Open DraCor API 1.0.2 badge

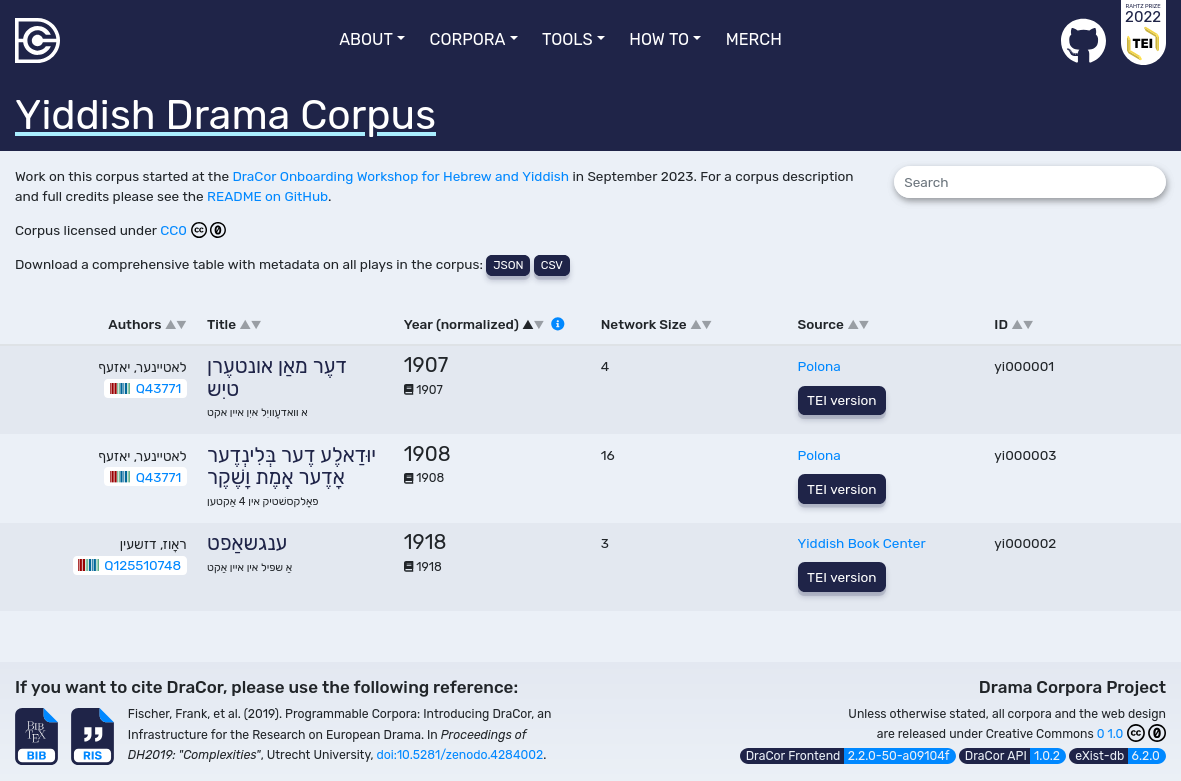[1012, 755]
